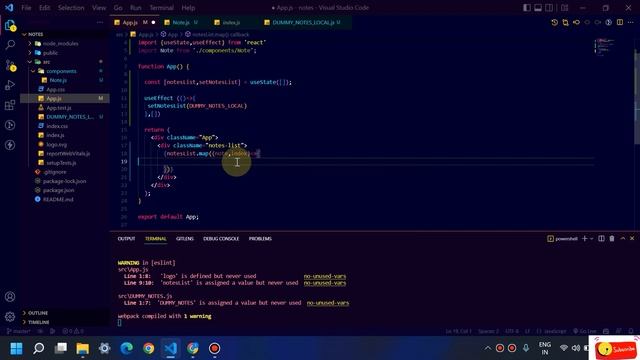
Task: Open the Search view in activity bar
Action: point(10,44)
